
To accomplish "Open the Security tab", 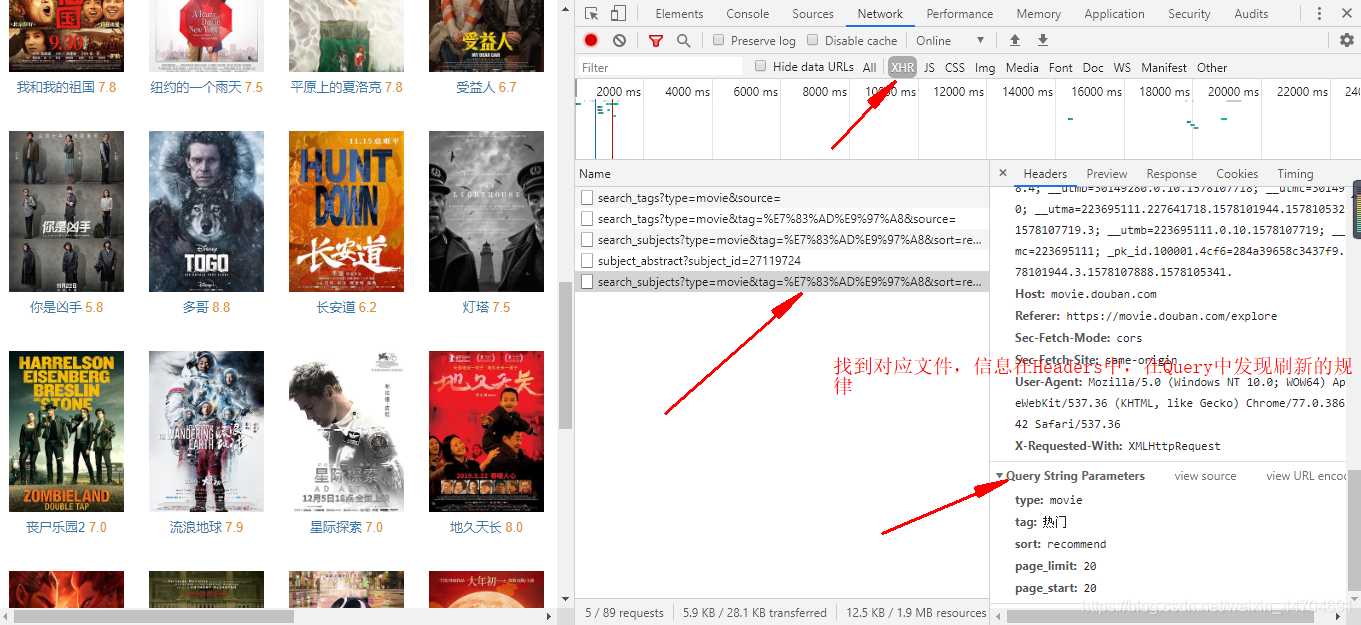I will (1189, 14).
